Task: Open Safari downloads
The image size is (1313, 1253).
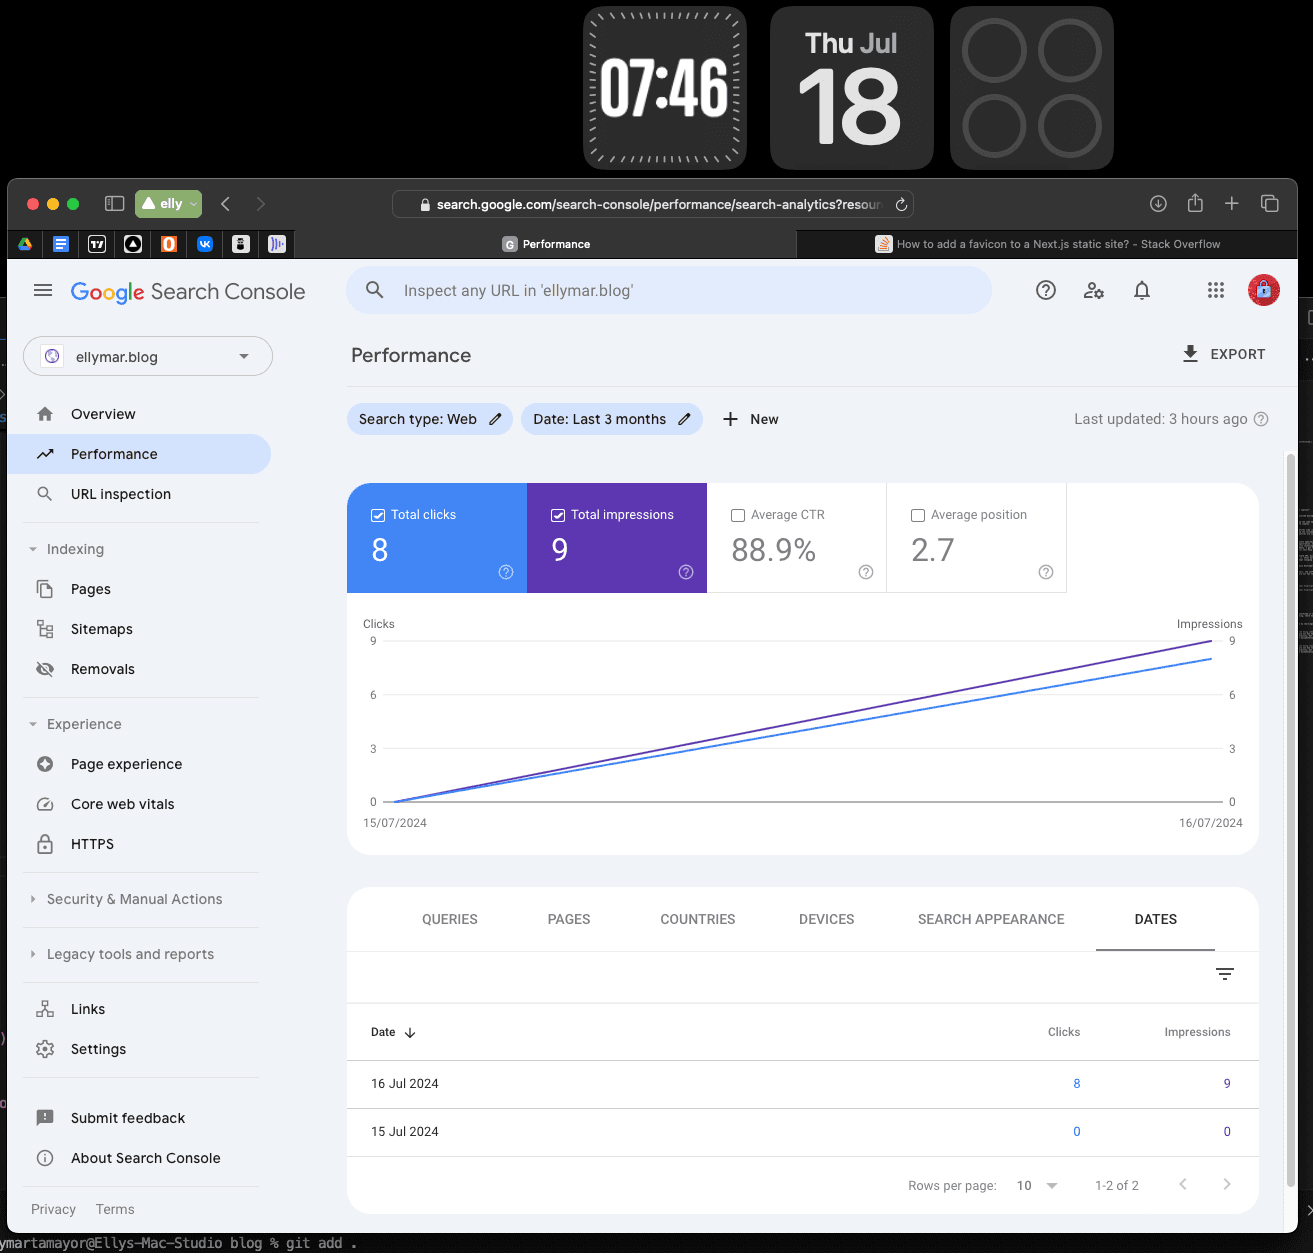Action: [1158, 204]
